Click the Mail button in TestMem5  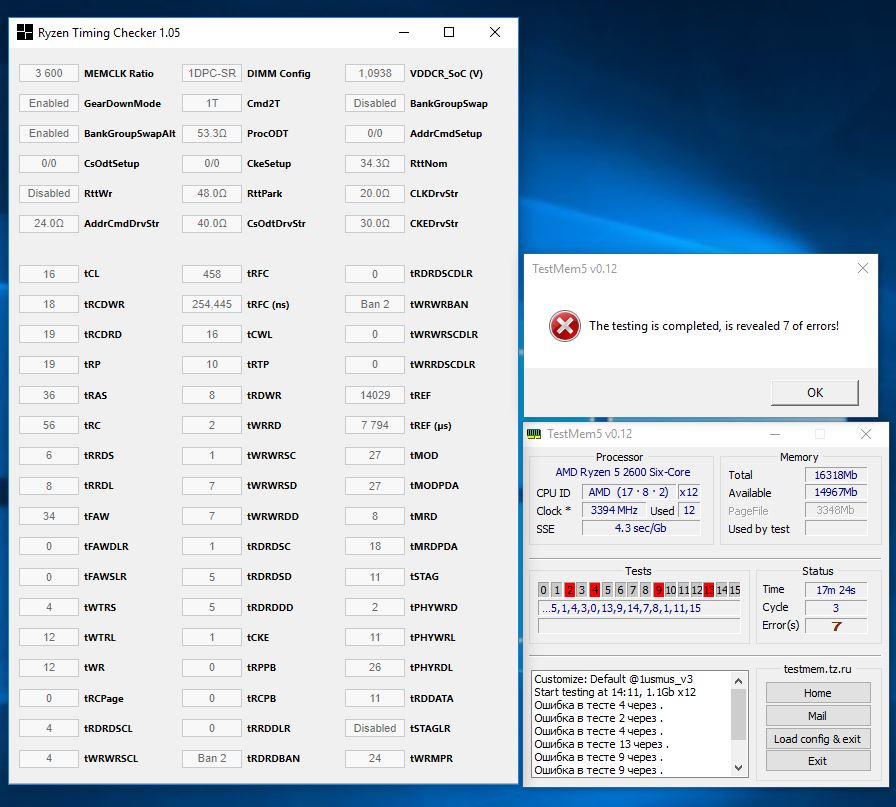pos(818,716)
